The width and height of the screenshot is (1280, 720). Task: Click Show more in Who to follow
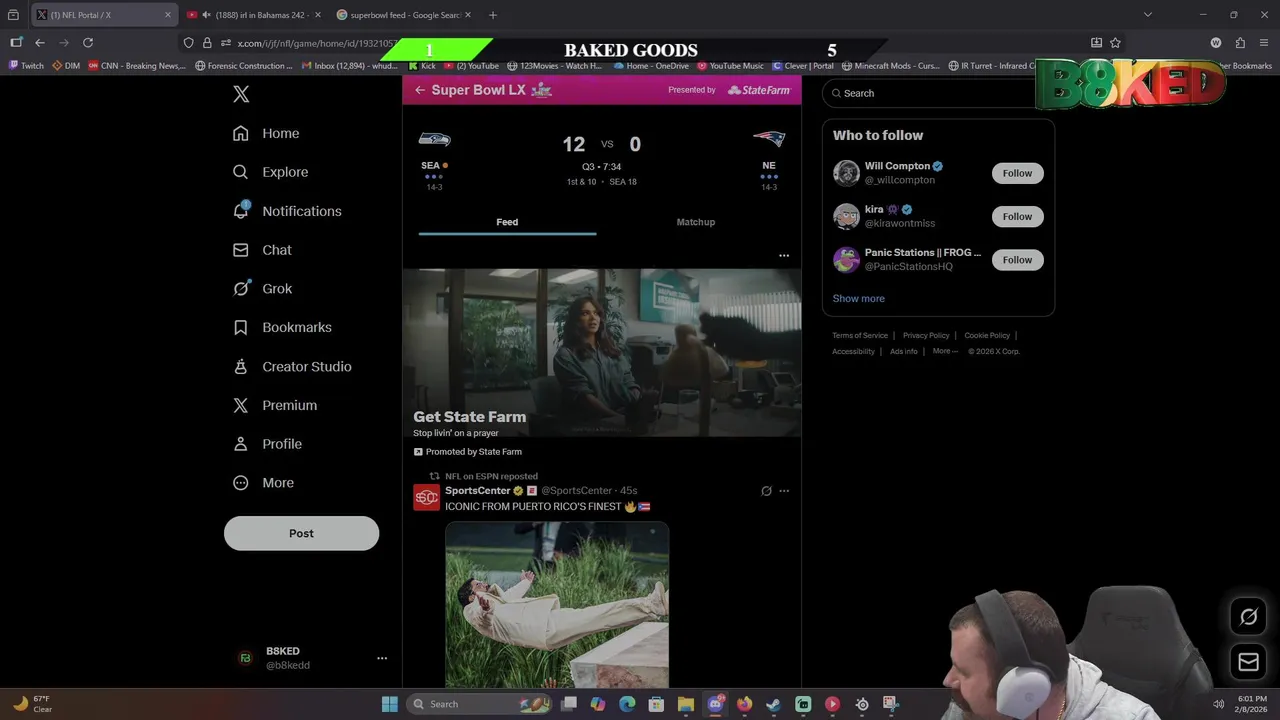pos(858,298)
